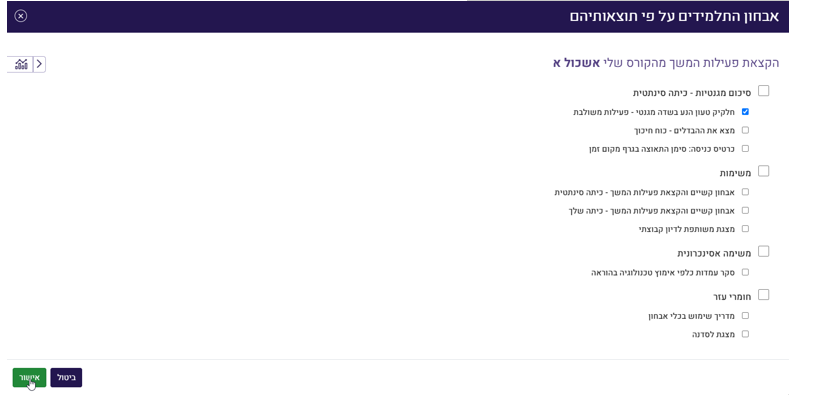The image size is (824, 395).
Task: Click the מדריך שימוש בכלי אבחון label
Action: tap(692, 317)
